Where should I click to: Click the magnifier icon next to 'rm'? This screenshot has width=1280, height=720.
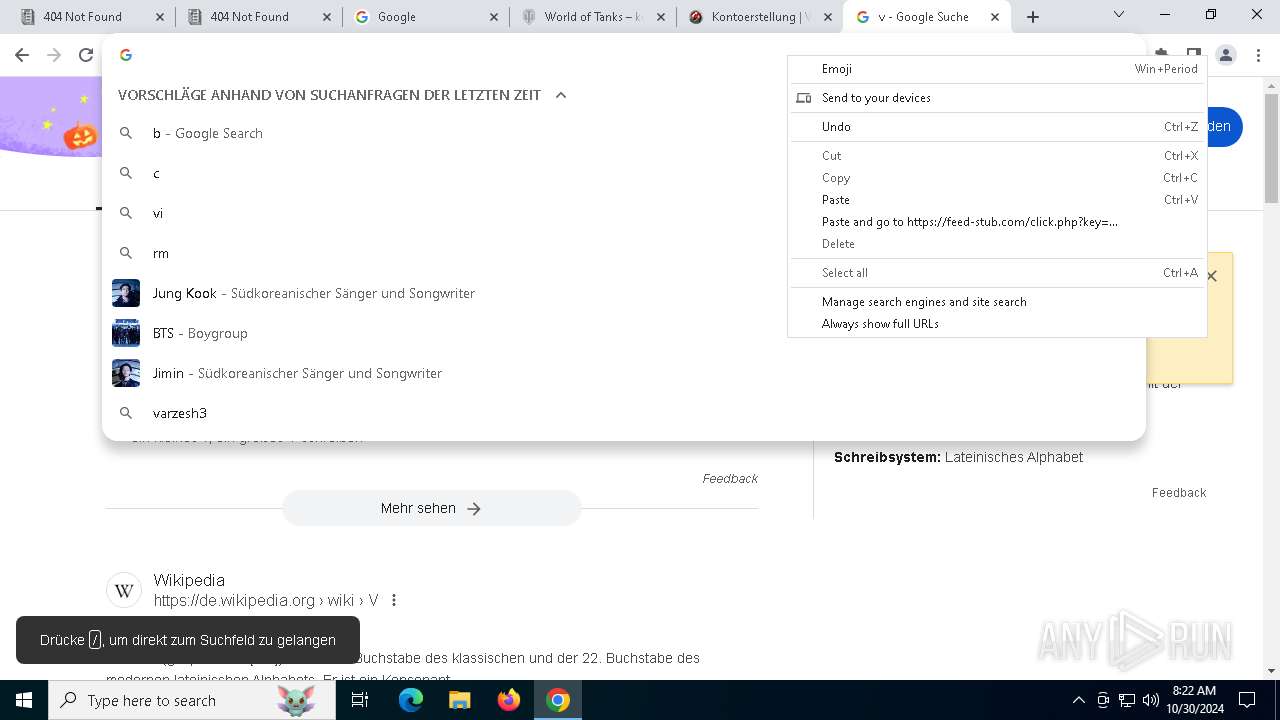(126, 253)
